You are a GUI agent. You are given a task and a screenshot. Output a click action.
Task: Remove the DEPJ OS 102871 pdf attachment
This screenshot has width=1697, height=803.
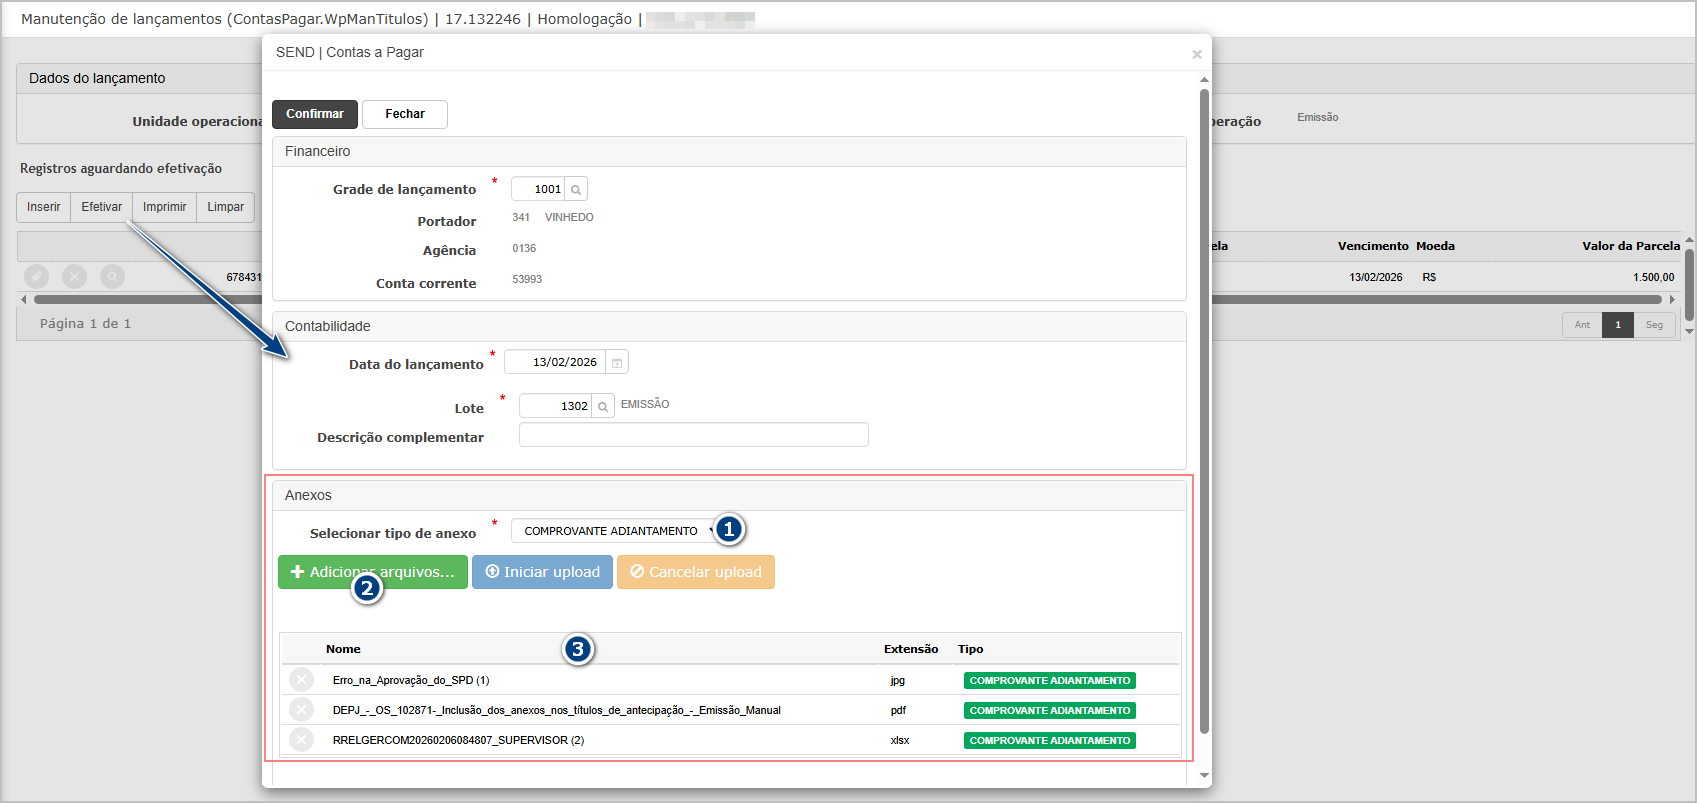(301, 710)
